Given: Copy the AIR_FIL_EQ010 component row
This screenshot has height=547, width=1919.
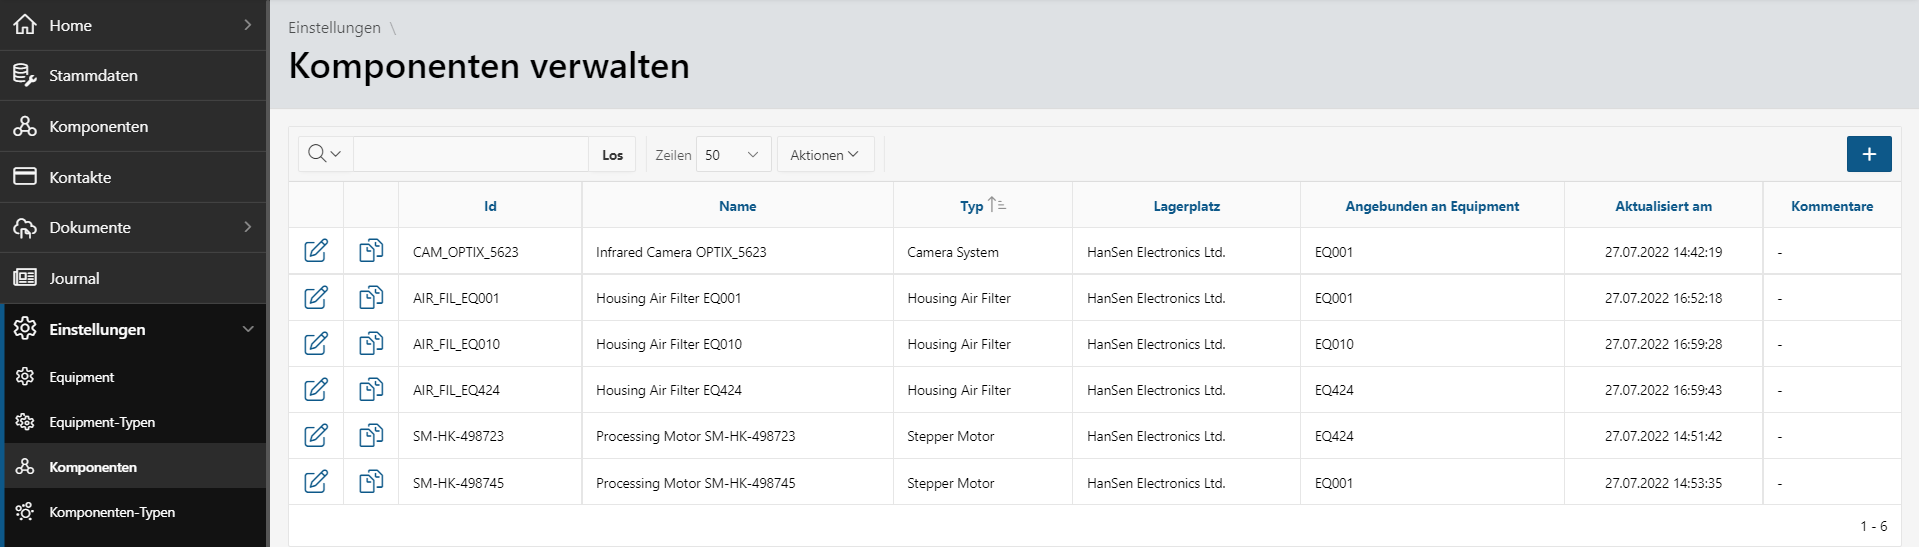Looking at the screenshot, I should 371,343.
